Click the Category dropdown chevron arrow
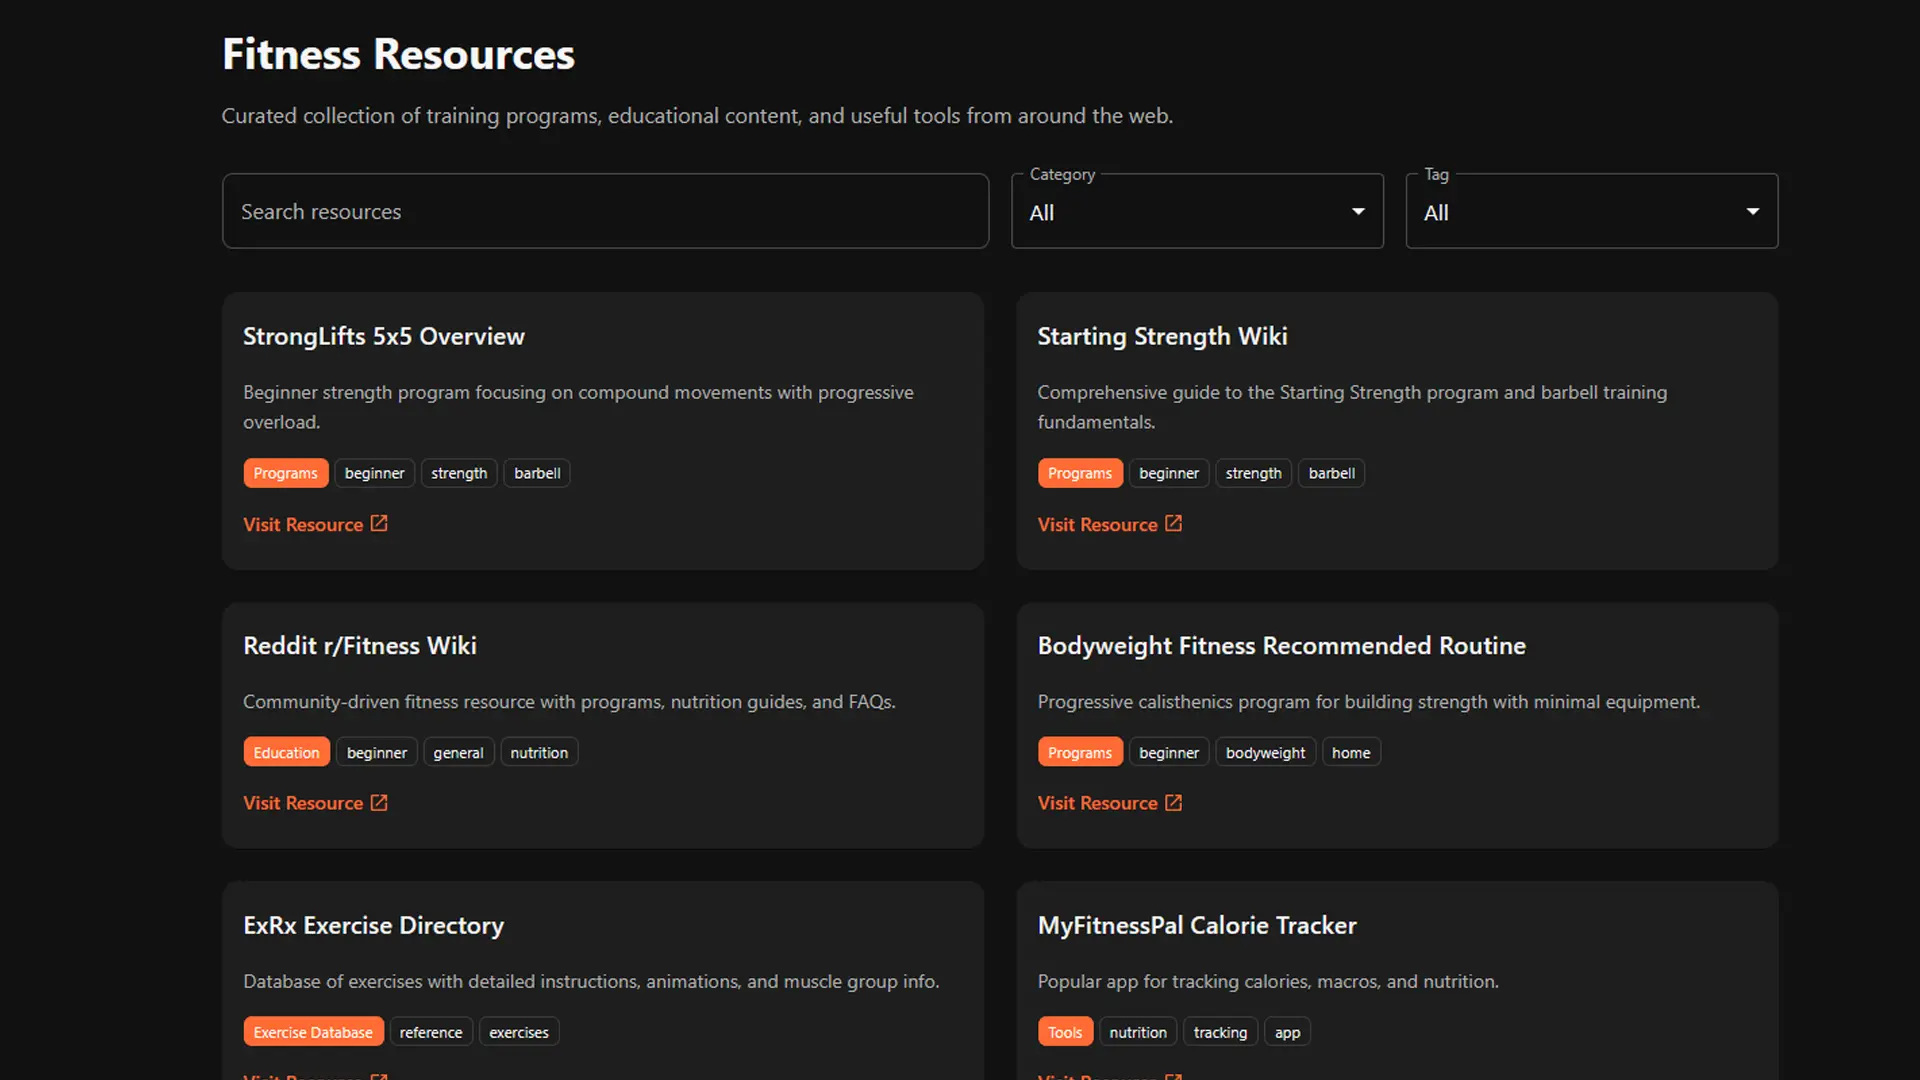This screenshot has width=1920, height=1080. (1358, 211)
